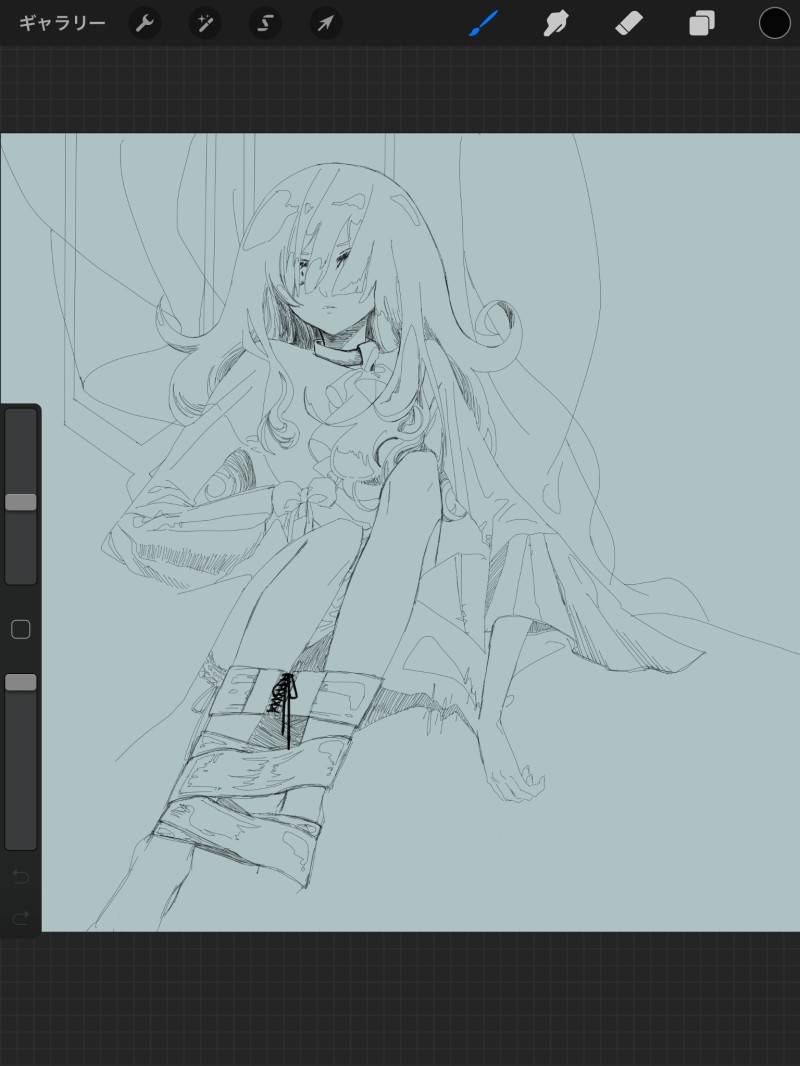Viewport: 800px width, 1066px height.
Task: Open the ギャラリー gallery view
Action: [62, 24]
